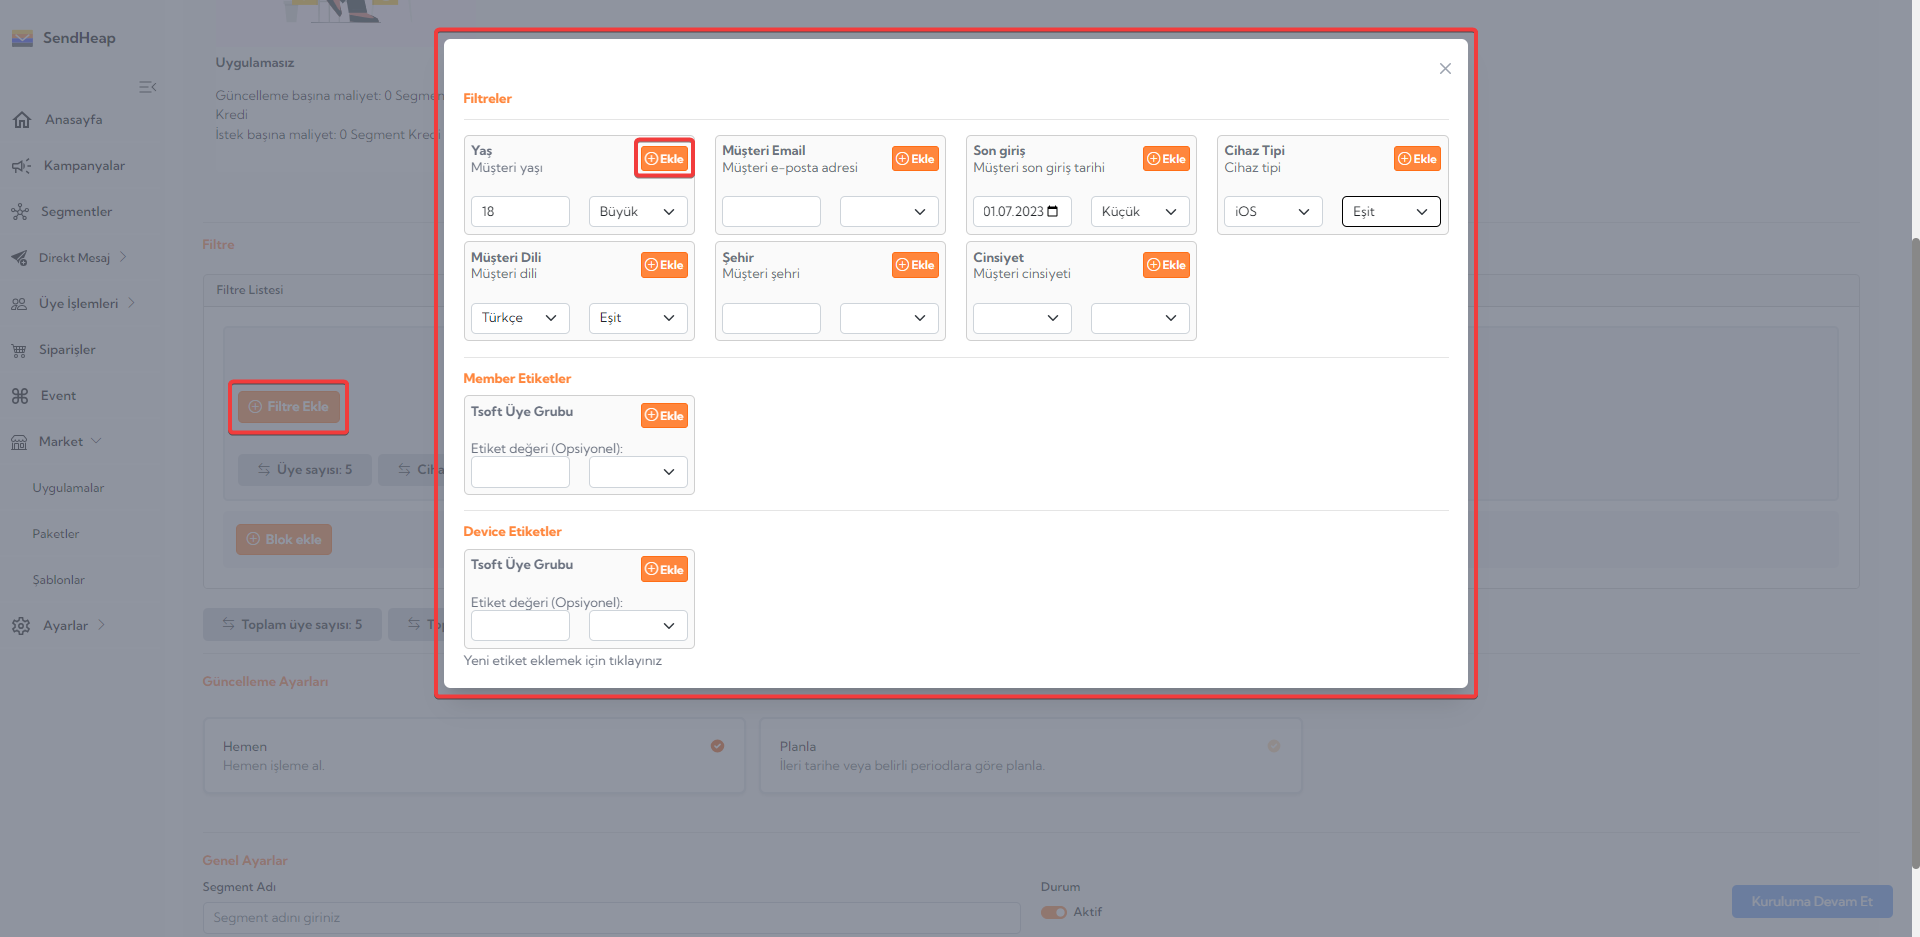
Task: Click the Siparişler cart icon
Action: pyautogui.click(x=19, y=350)
